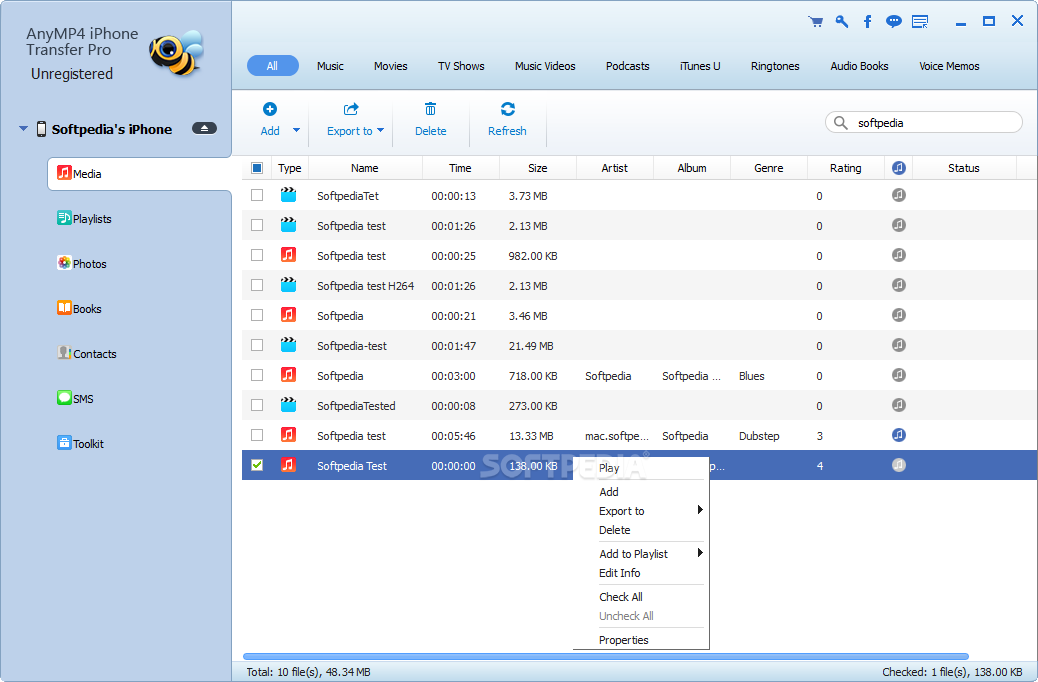Sort by the Size column header

(538, 168)
